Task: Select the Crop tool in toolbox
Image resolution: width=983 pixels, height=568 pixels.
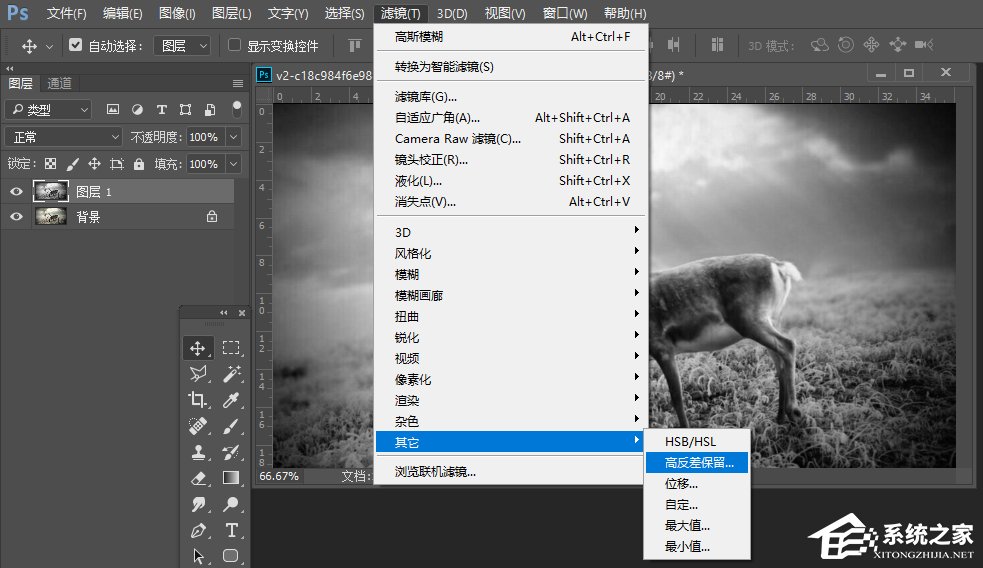Action: pos(198,400)
